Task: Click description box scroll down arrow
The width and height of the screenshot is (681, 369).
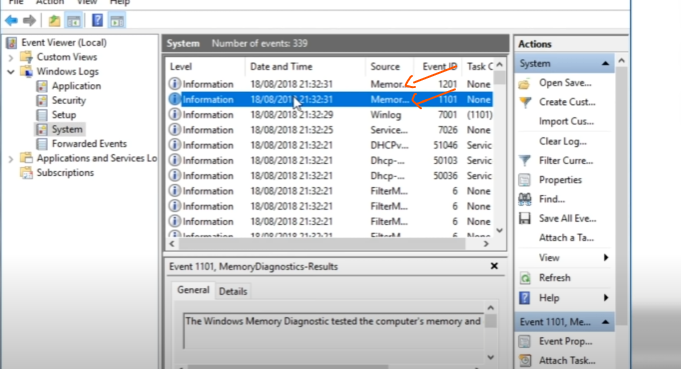Action: pos(491,357)
